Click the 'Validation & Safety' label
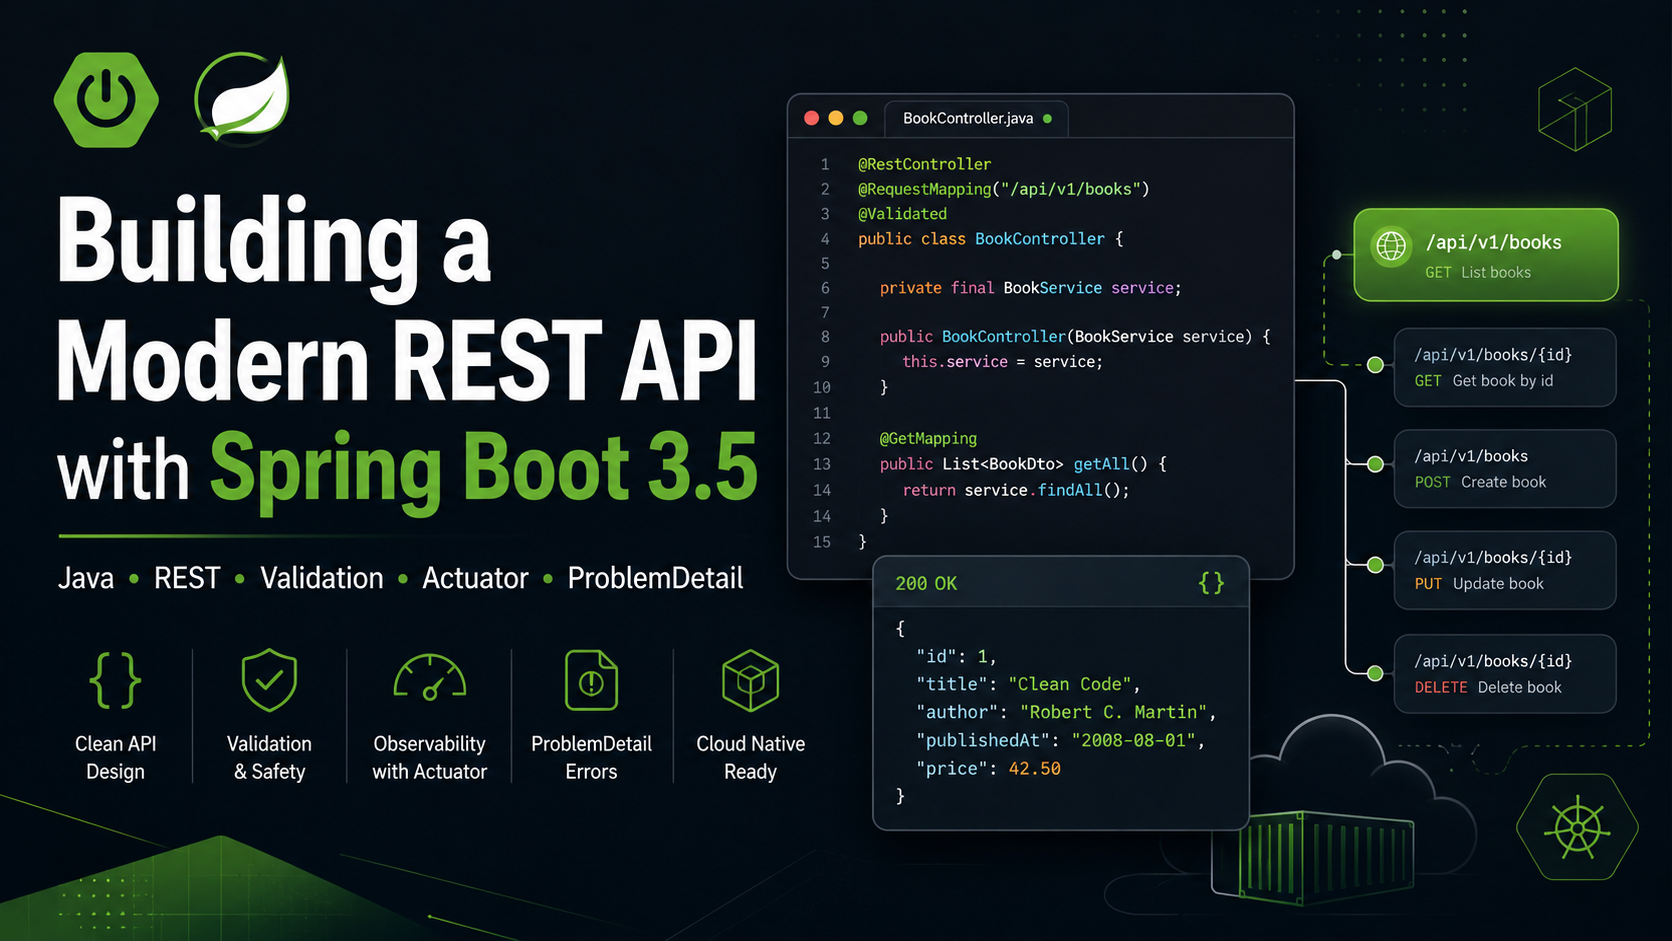Image resolution: width=1672 pixels, height=941 pixels. pos(269,758)
